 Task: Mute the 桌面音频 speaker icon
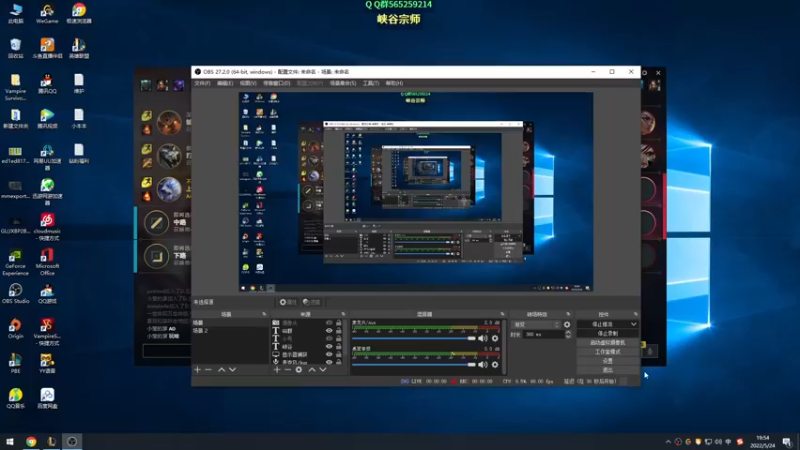483,364
